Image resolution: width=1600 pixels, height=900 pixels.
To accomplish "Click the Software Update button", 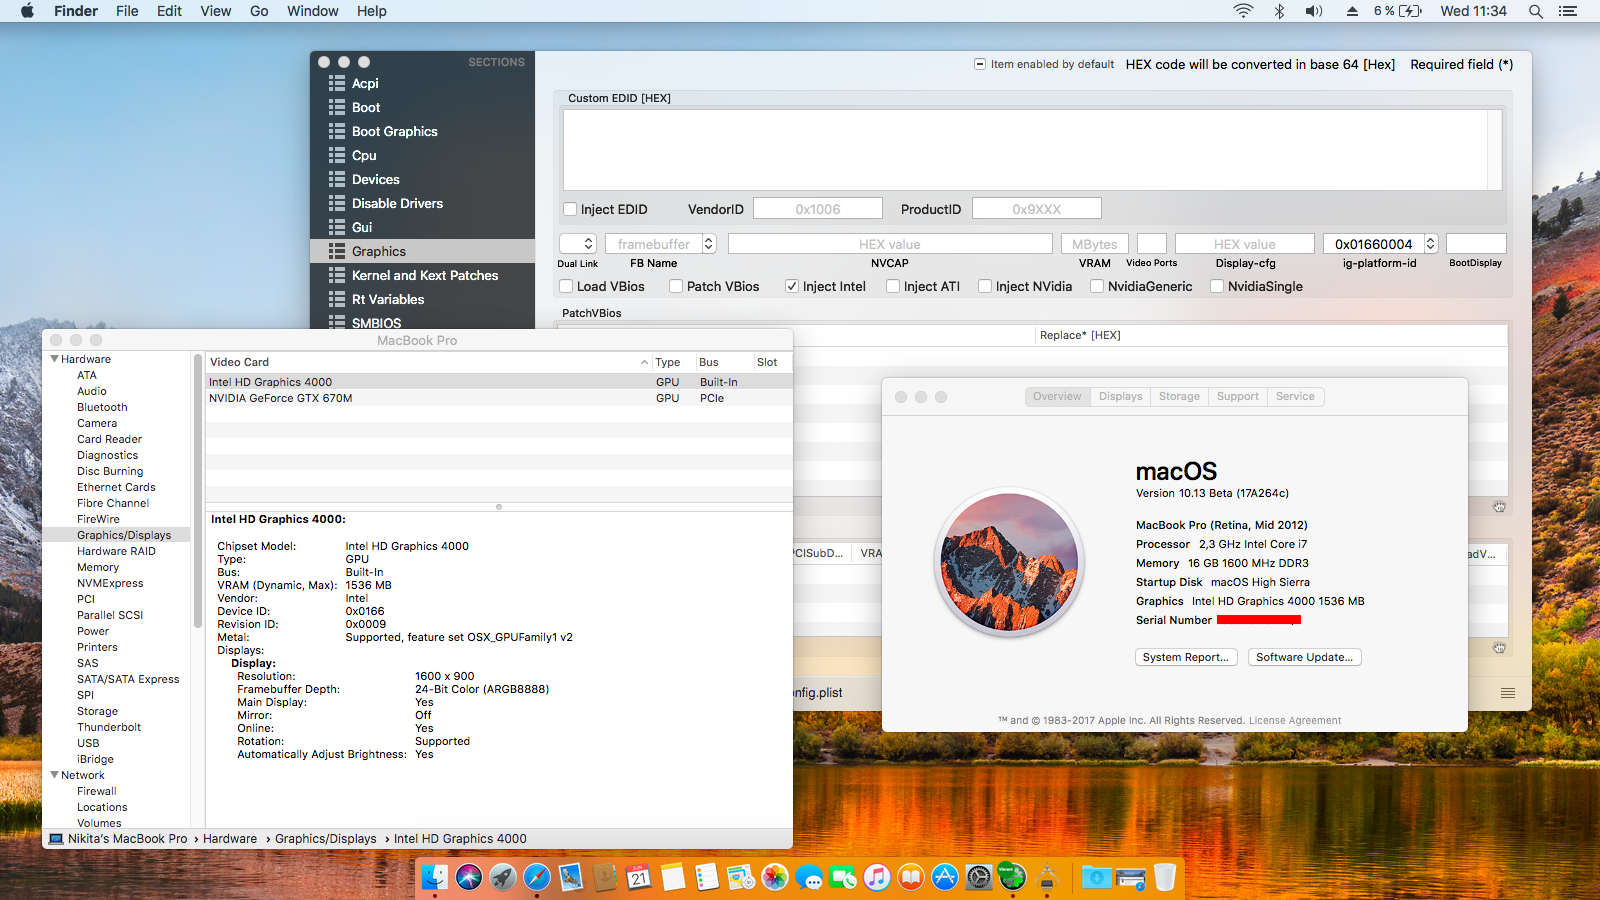I will click(x=1304, y=657).
